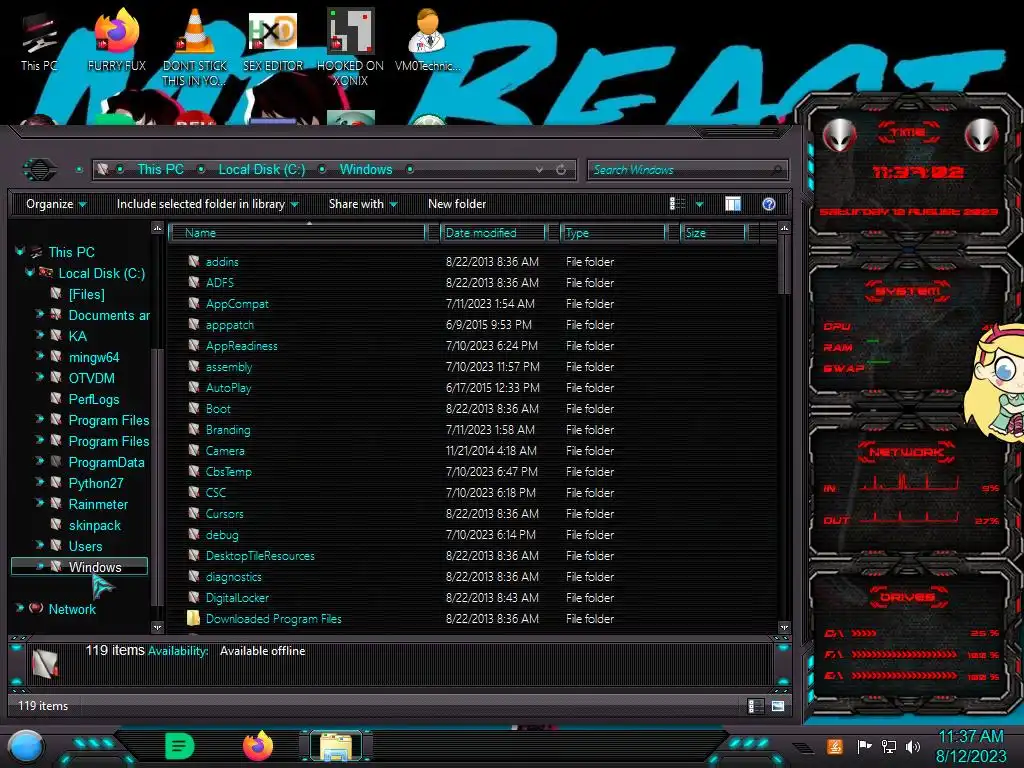The width and height of the screenshot is (1024, 768).
Task: Open the VLC cone desktop shortcut
Action: click(195, 47)
